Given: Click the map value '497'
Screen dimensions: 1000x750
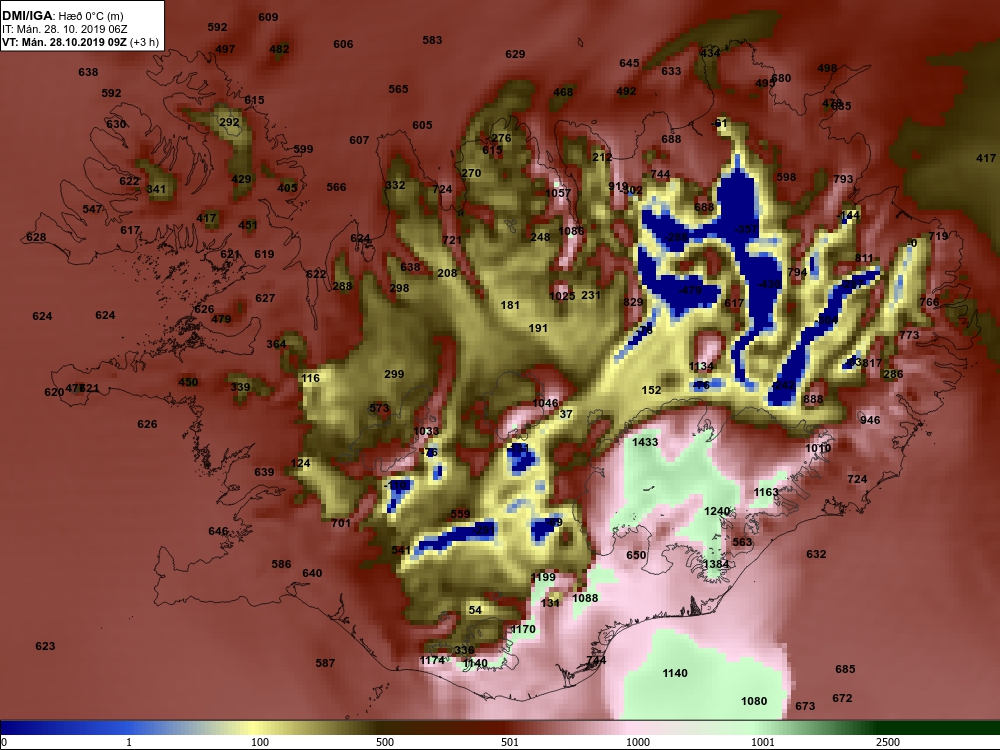Looking at the screenshot, I should [x=225, y=49].
